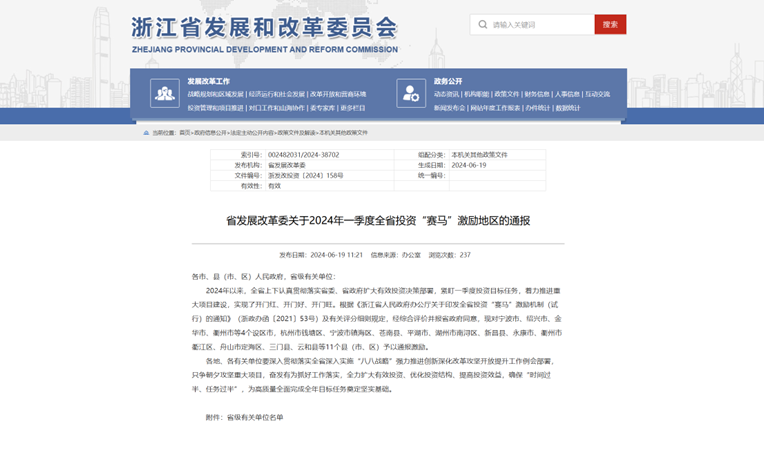Click the magnifier icon in search box

482,25
